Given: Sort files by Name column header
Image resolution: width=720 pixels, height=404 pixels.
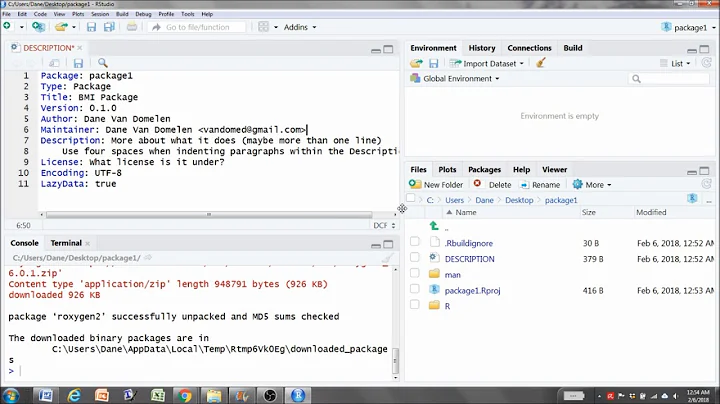Looking at the screenshot, I should click(x=465, y=212).
